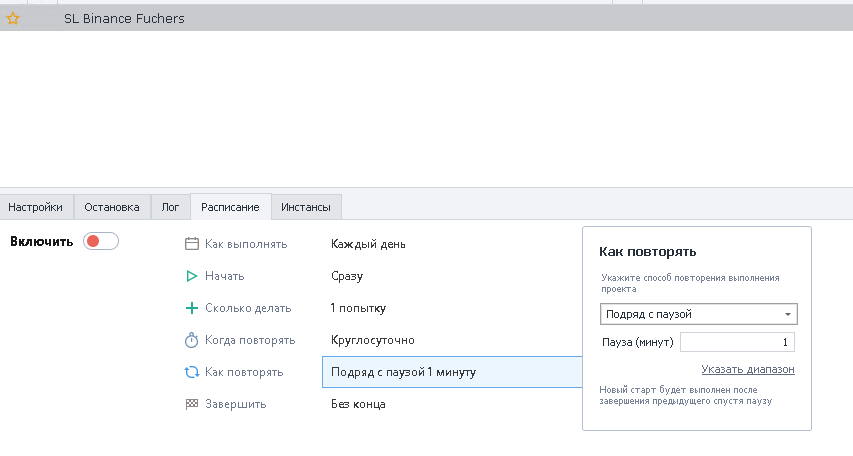Open the Подряд с паузой dropdown
Viewport: 853px width, 456px height.
[698, 314]
